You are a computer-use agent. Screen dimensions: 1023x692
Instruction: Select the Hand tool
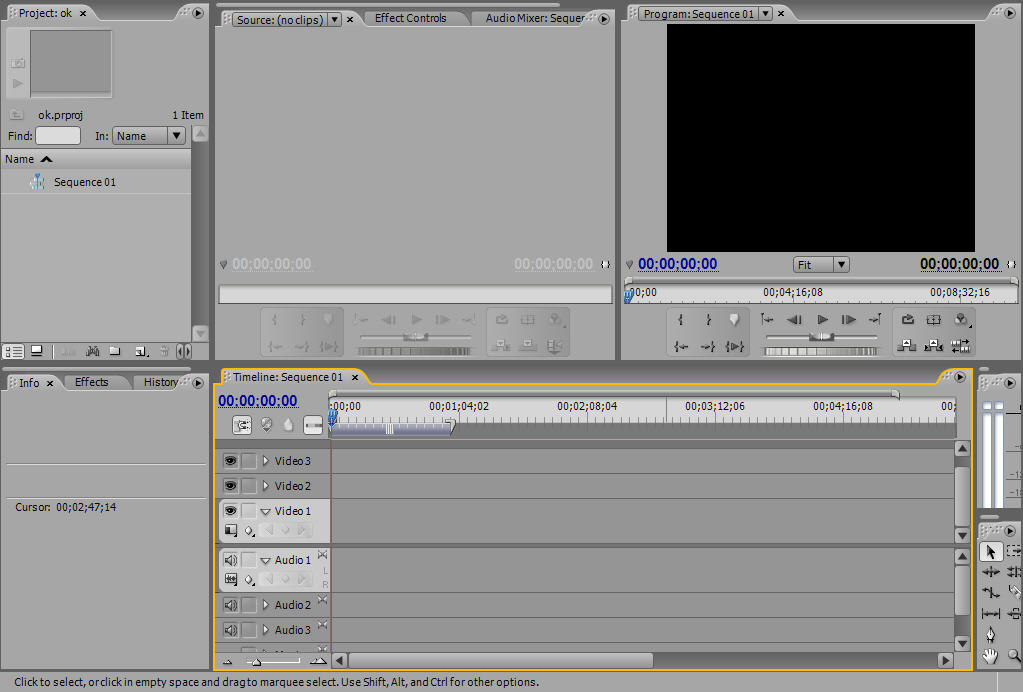point(991,656)
